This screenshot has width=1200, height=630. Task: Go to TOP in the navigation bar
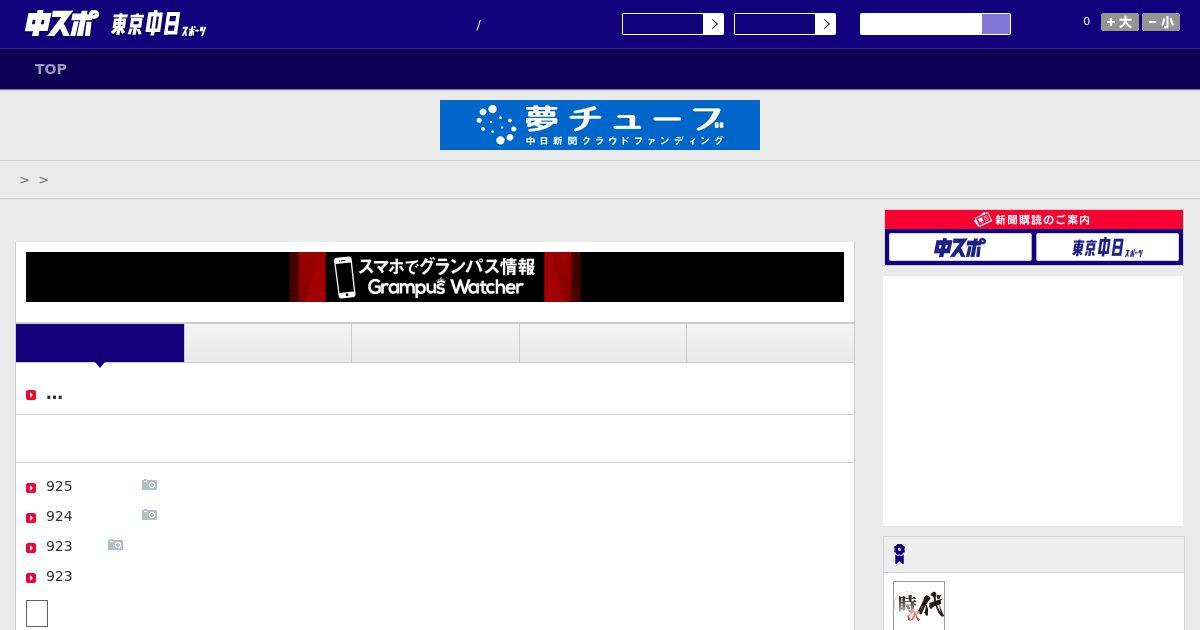pyautogui.click(x=51, y=69)
